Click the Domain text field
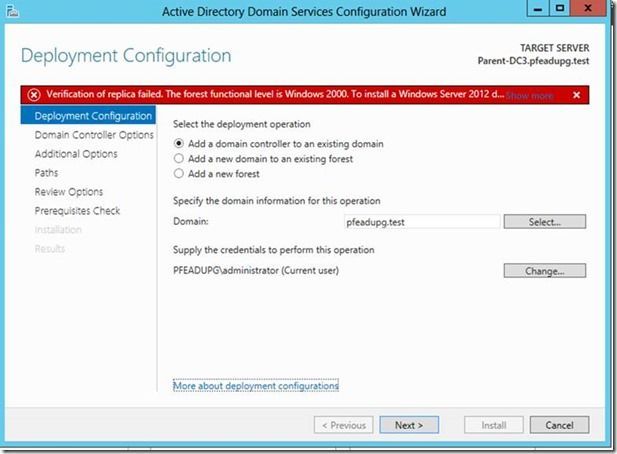This screenshot has height=454, width=617. (422, 222)
